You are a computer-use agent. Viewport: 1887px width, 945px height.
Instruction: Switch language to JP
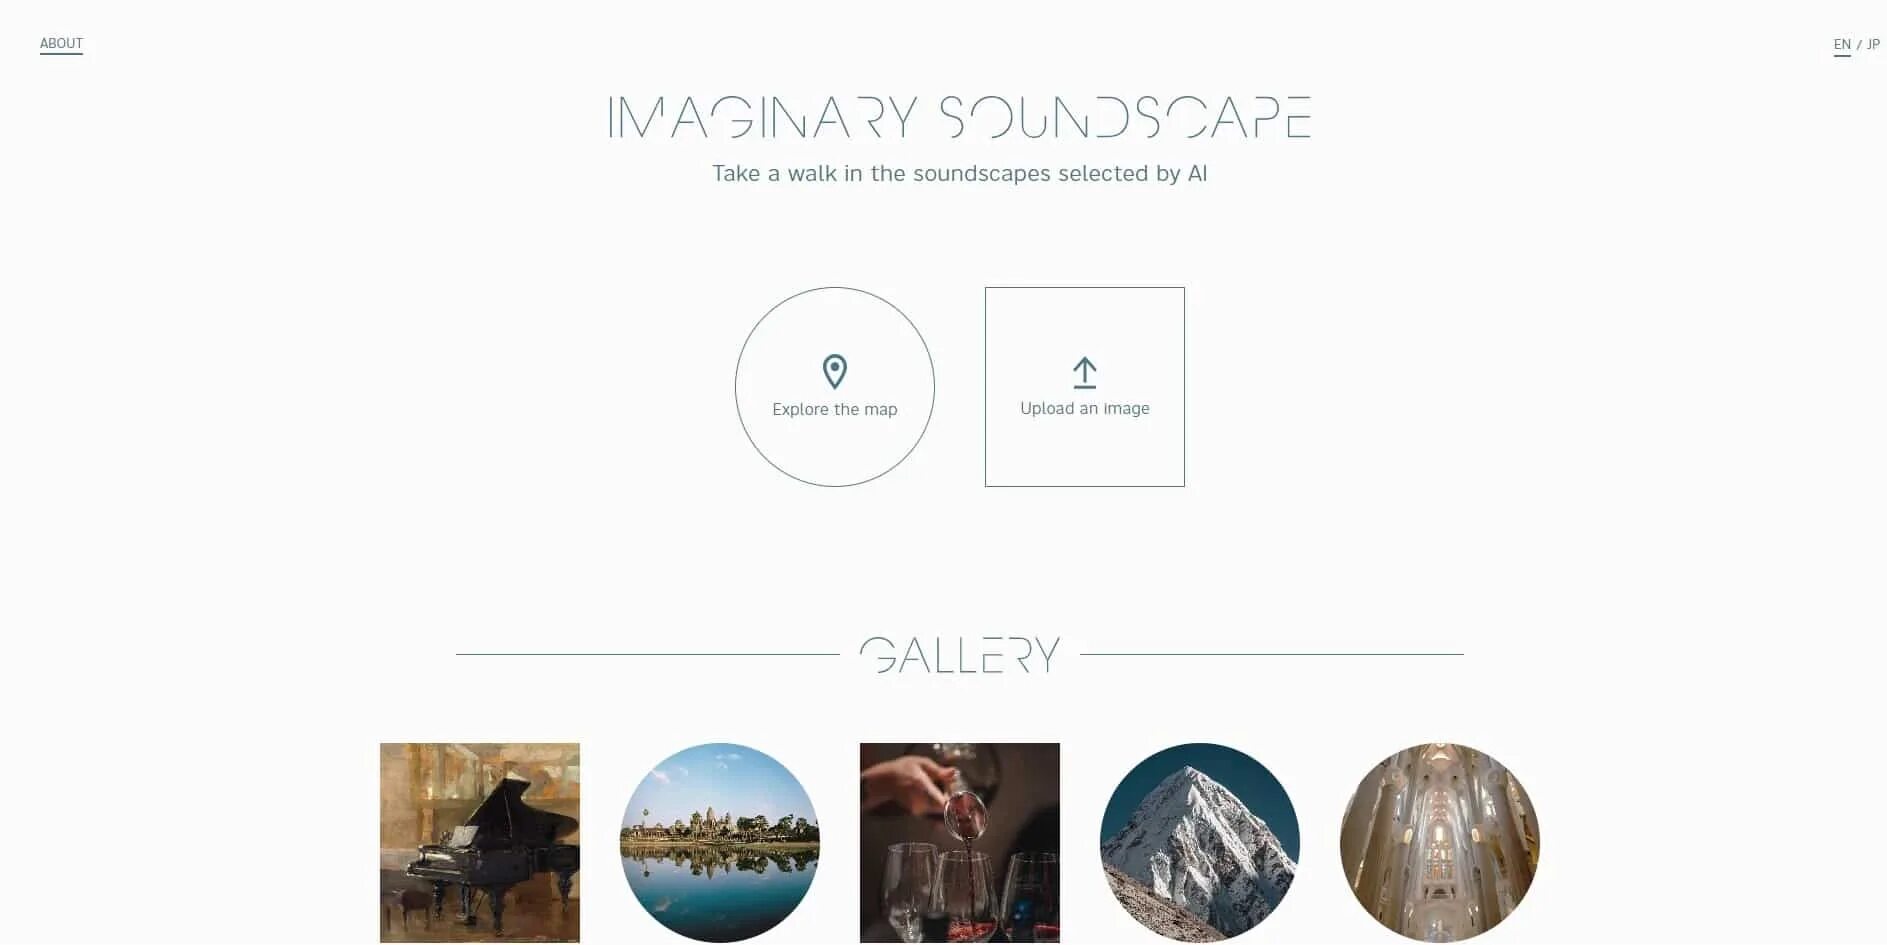(1873, 44)
